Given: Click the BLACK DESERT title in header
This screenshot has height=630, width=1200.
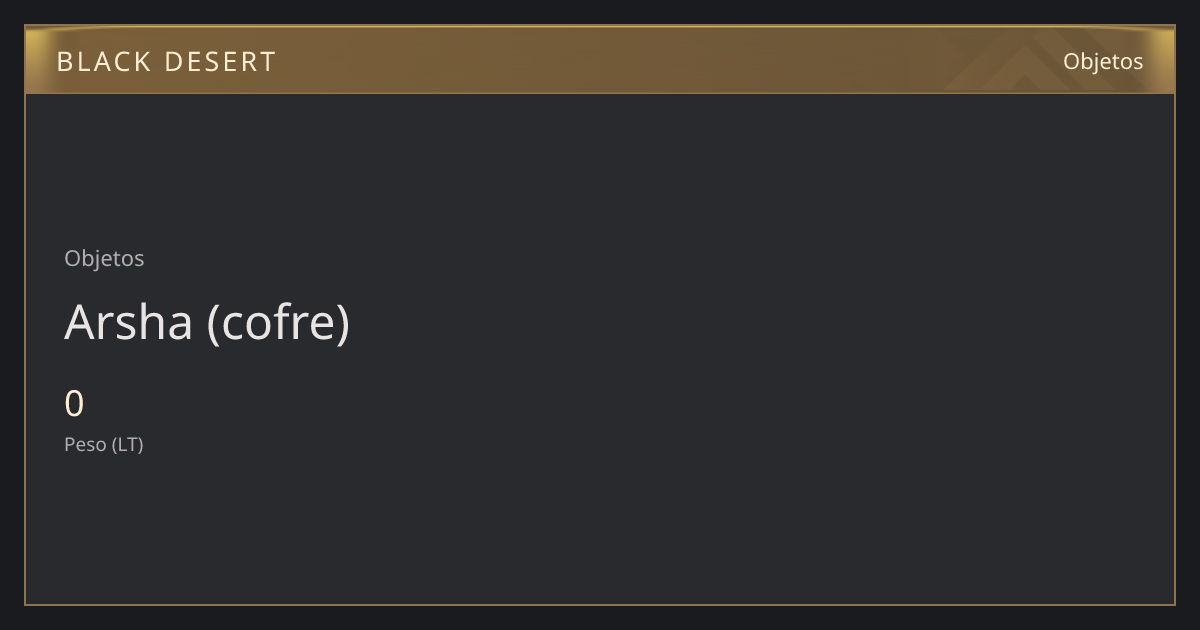Looking at the screenshot, I should coord(166,61).
